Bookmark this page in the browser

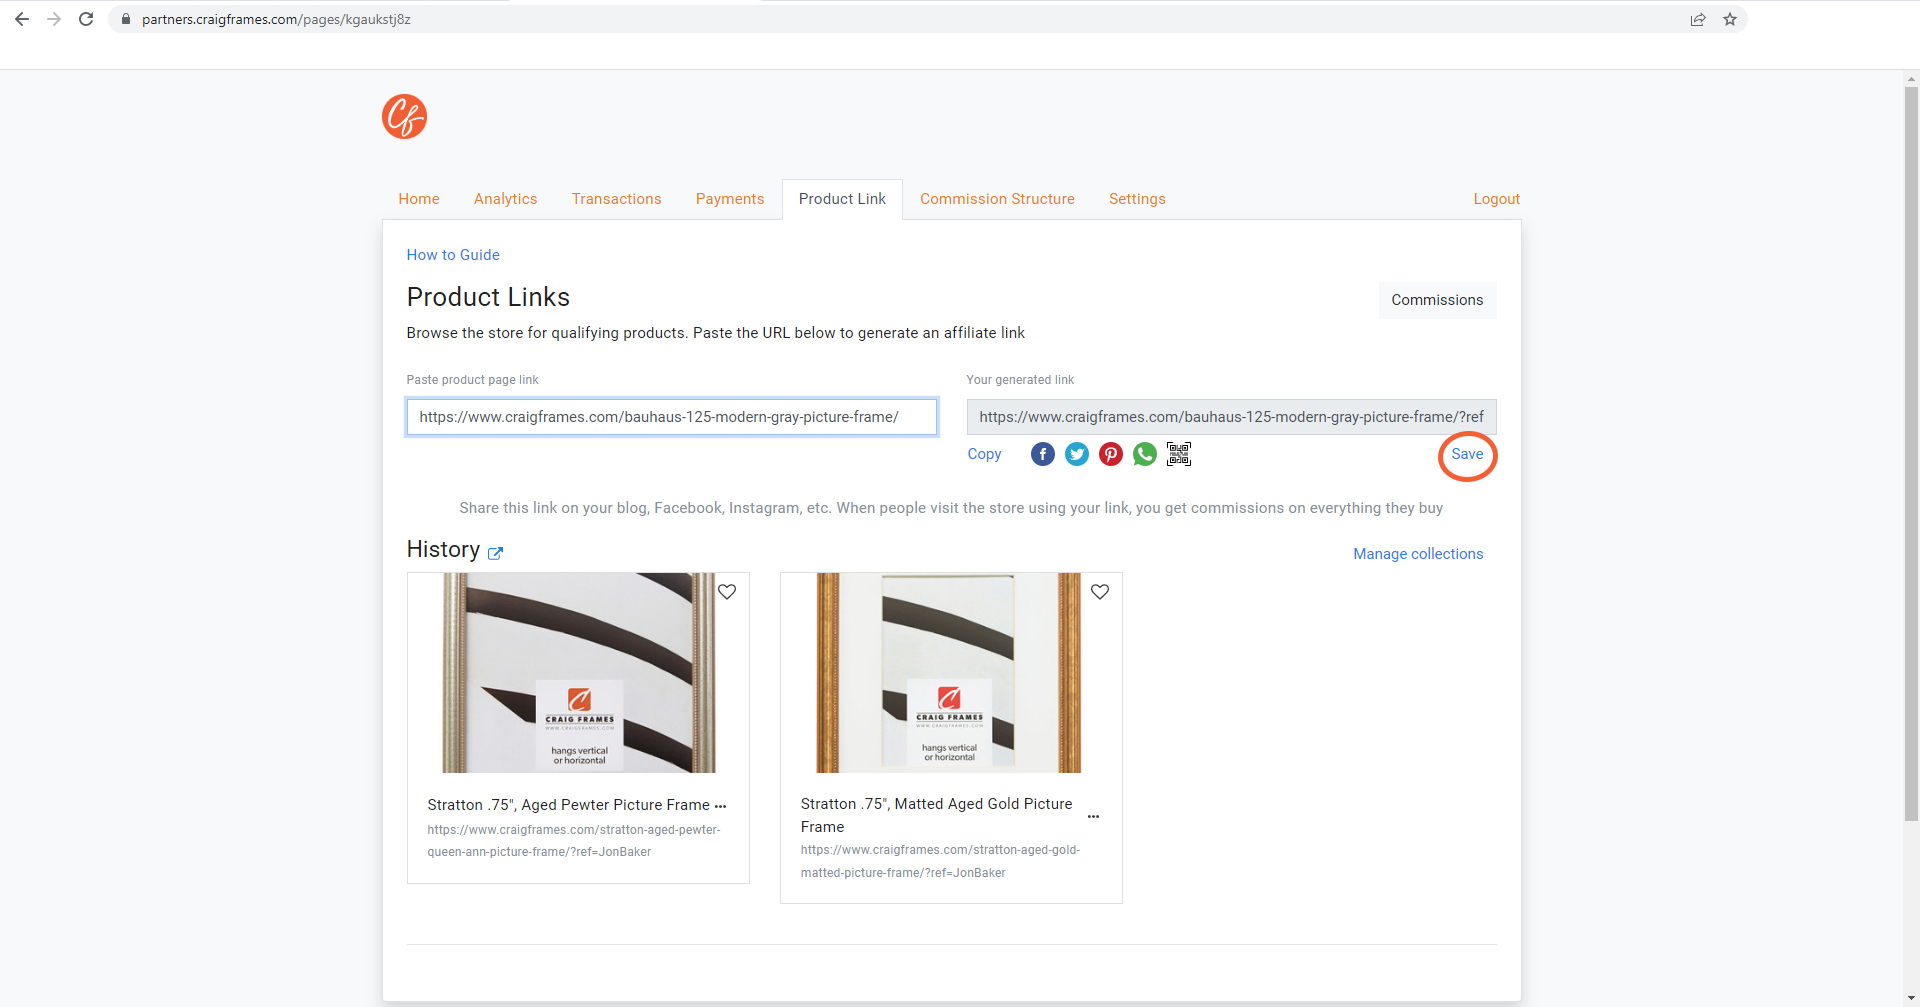pos(1731,19)
